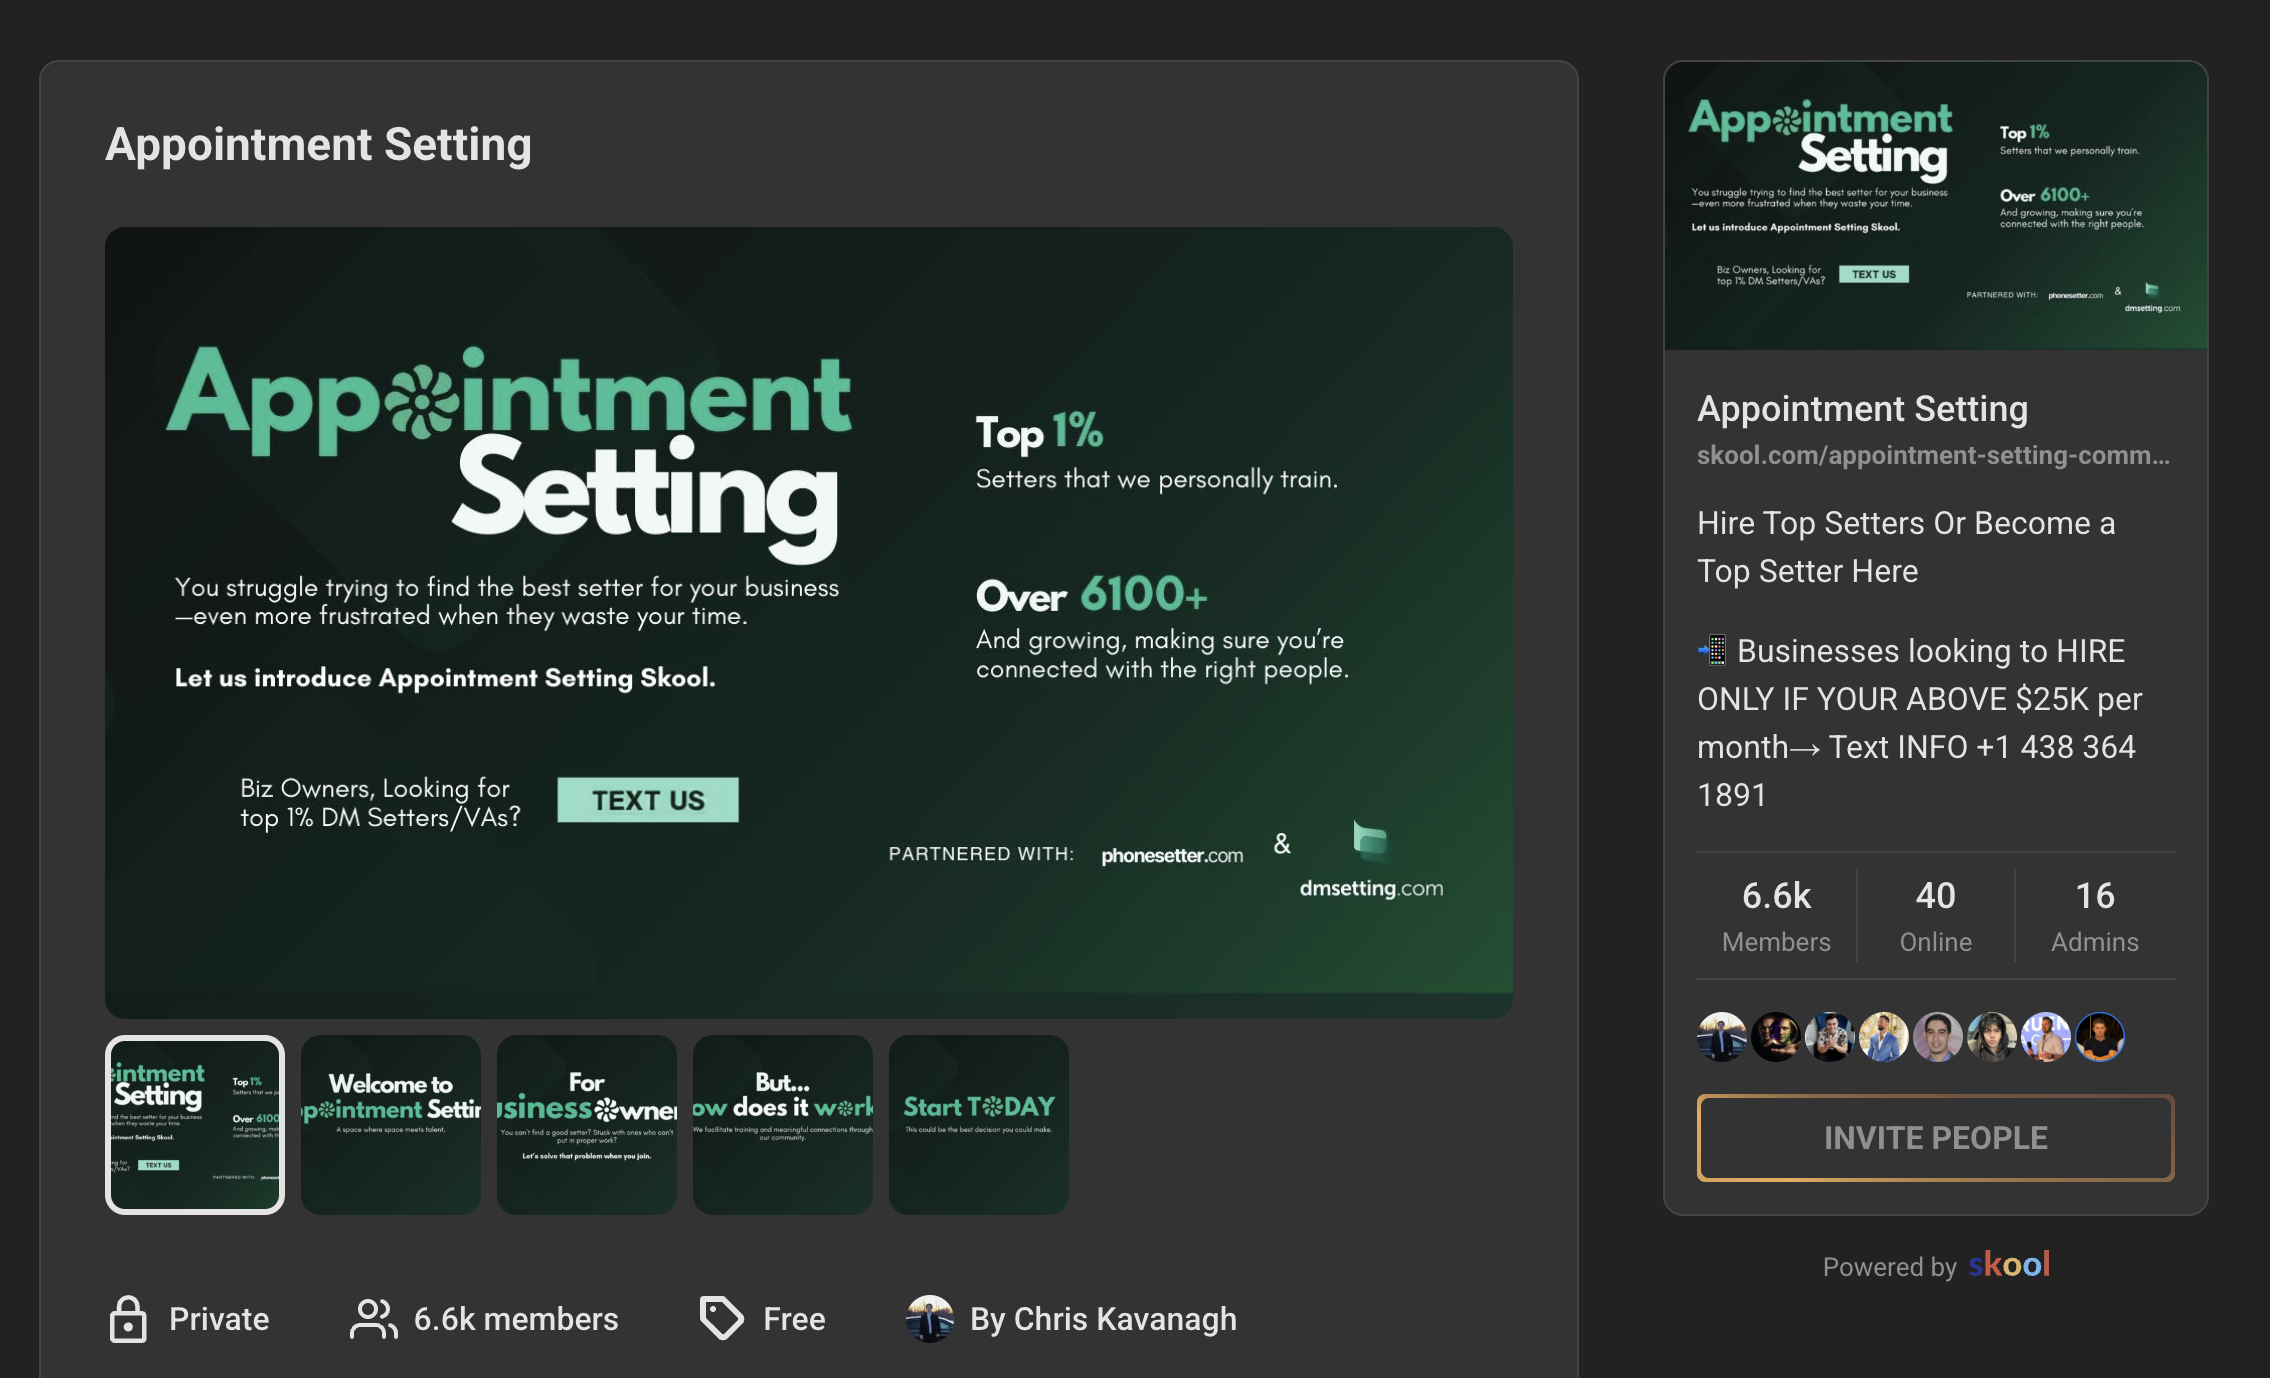This screenshot has height=1378, width=2270.
Task: Open the sidebar Appointment Setting group title
Action: click(x=1863, y=409)
